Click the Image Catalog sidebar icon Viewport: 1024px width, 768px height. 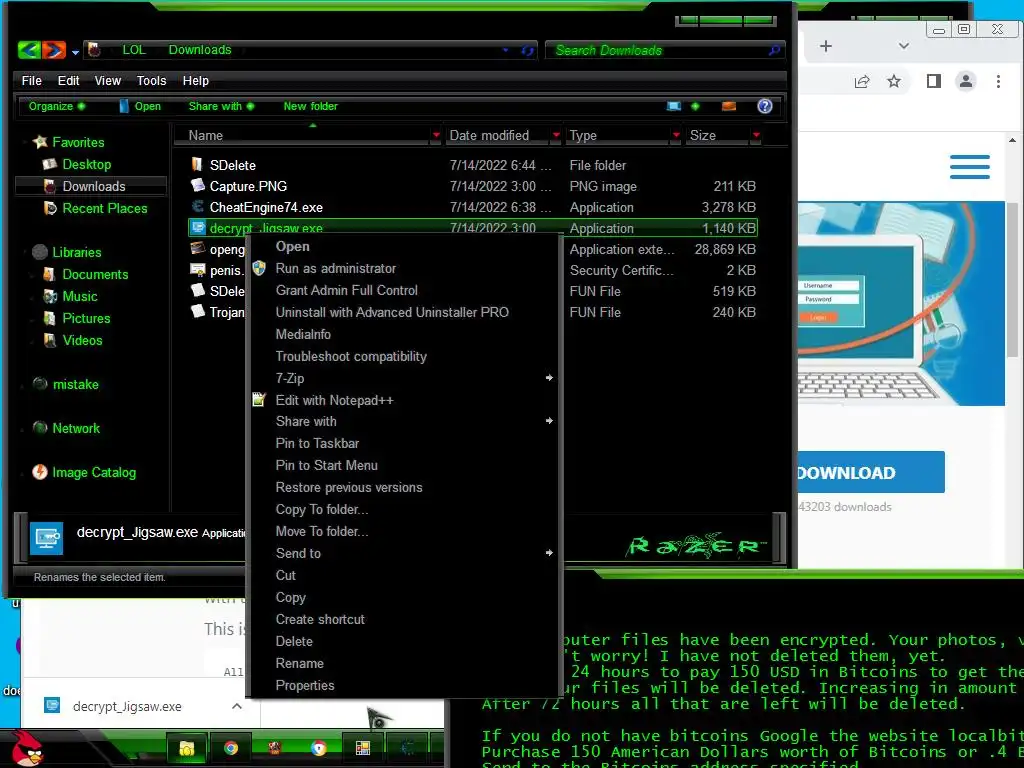point(40,472)
